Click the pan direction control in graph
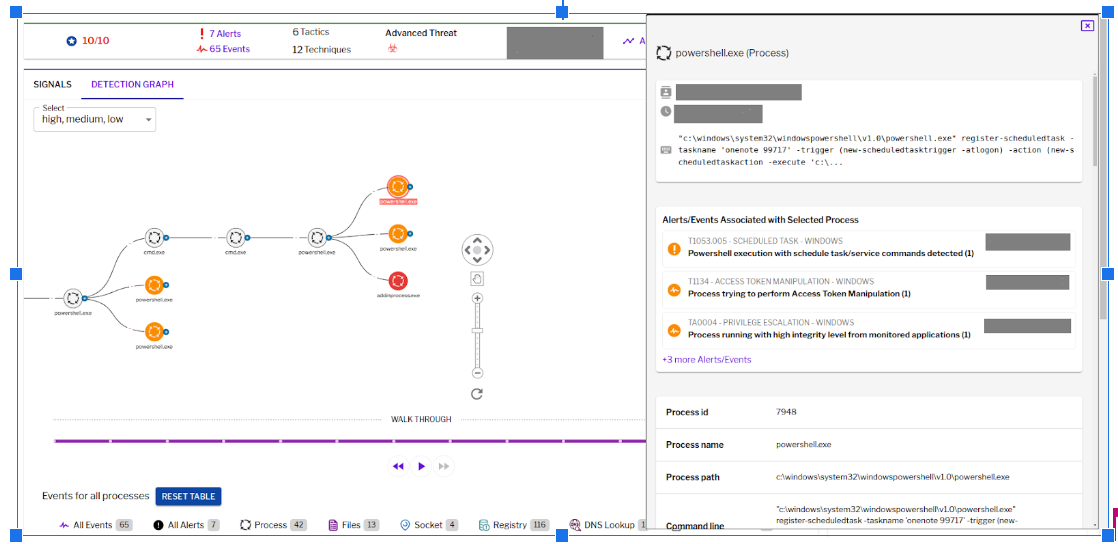The width and height of the screenshot is (1118, 544). [x=477, y=250]
